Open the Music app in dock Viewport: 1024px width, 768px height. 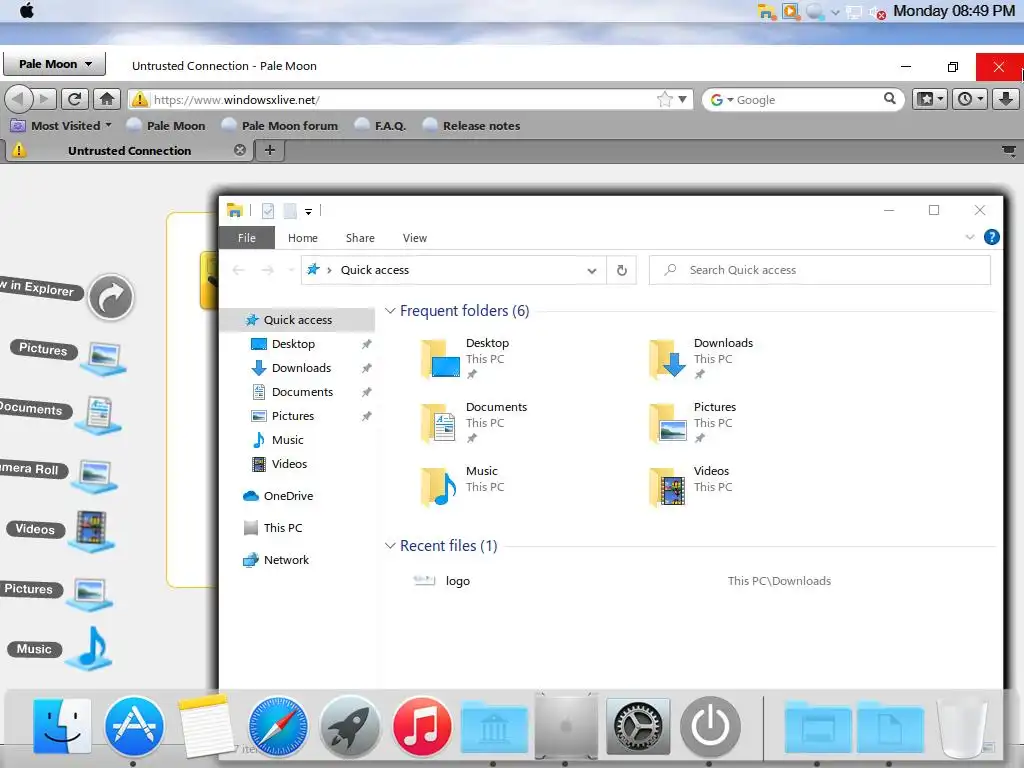coord(422,726)
